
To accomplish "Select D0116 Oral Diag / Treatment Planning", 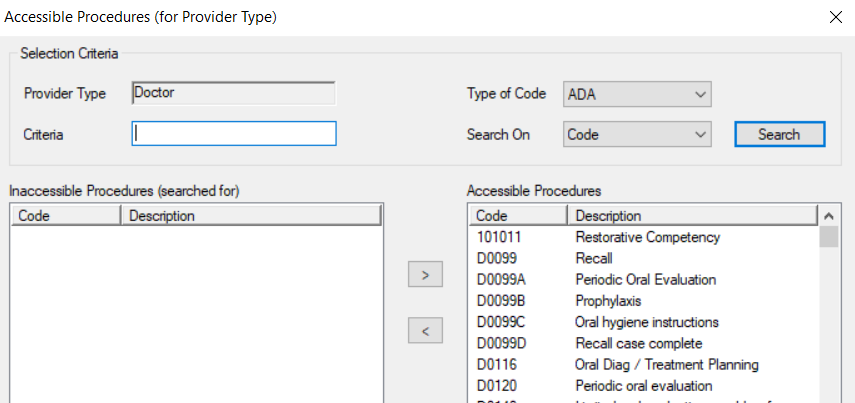I will click(x=666, y=365).
